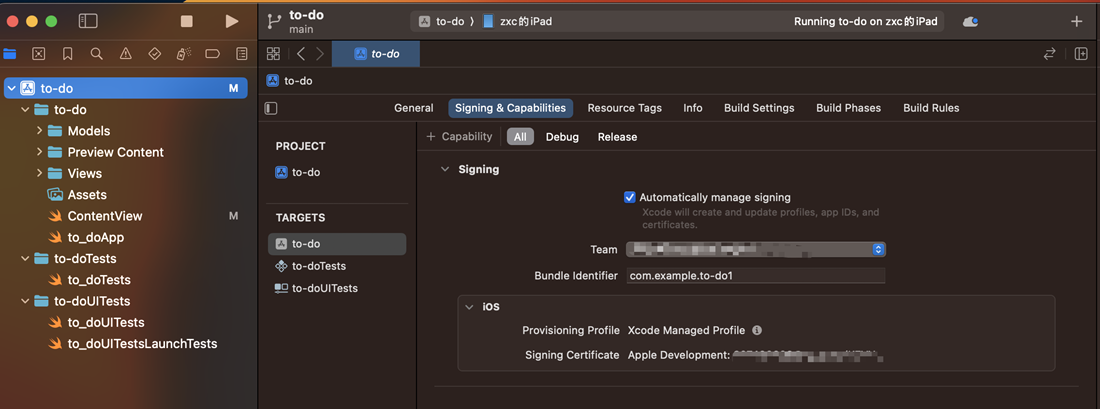The image size is (1100, 409).
Task: Open the Bookmark navigator
Action: click(x=67, y=54)
